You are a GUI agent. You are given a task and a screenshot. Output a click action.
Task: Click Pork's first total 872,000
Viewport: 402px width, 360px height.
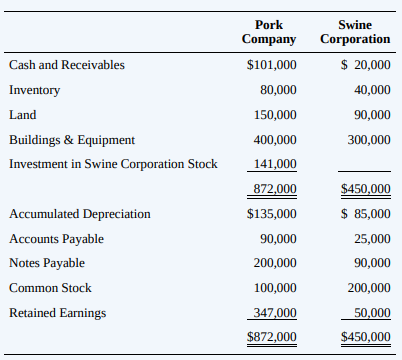[275, 189]
